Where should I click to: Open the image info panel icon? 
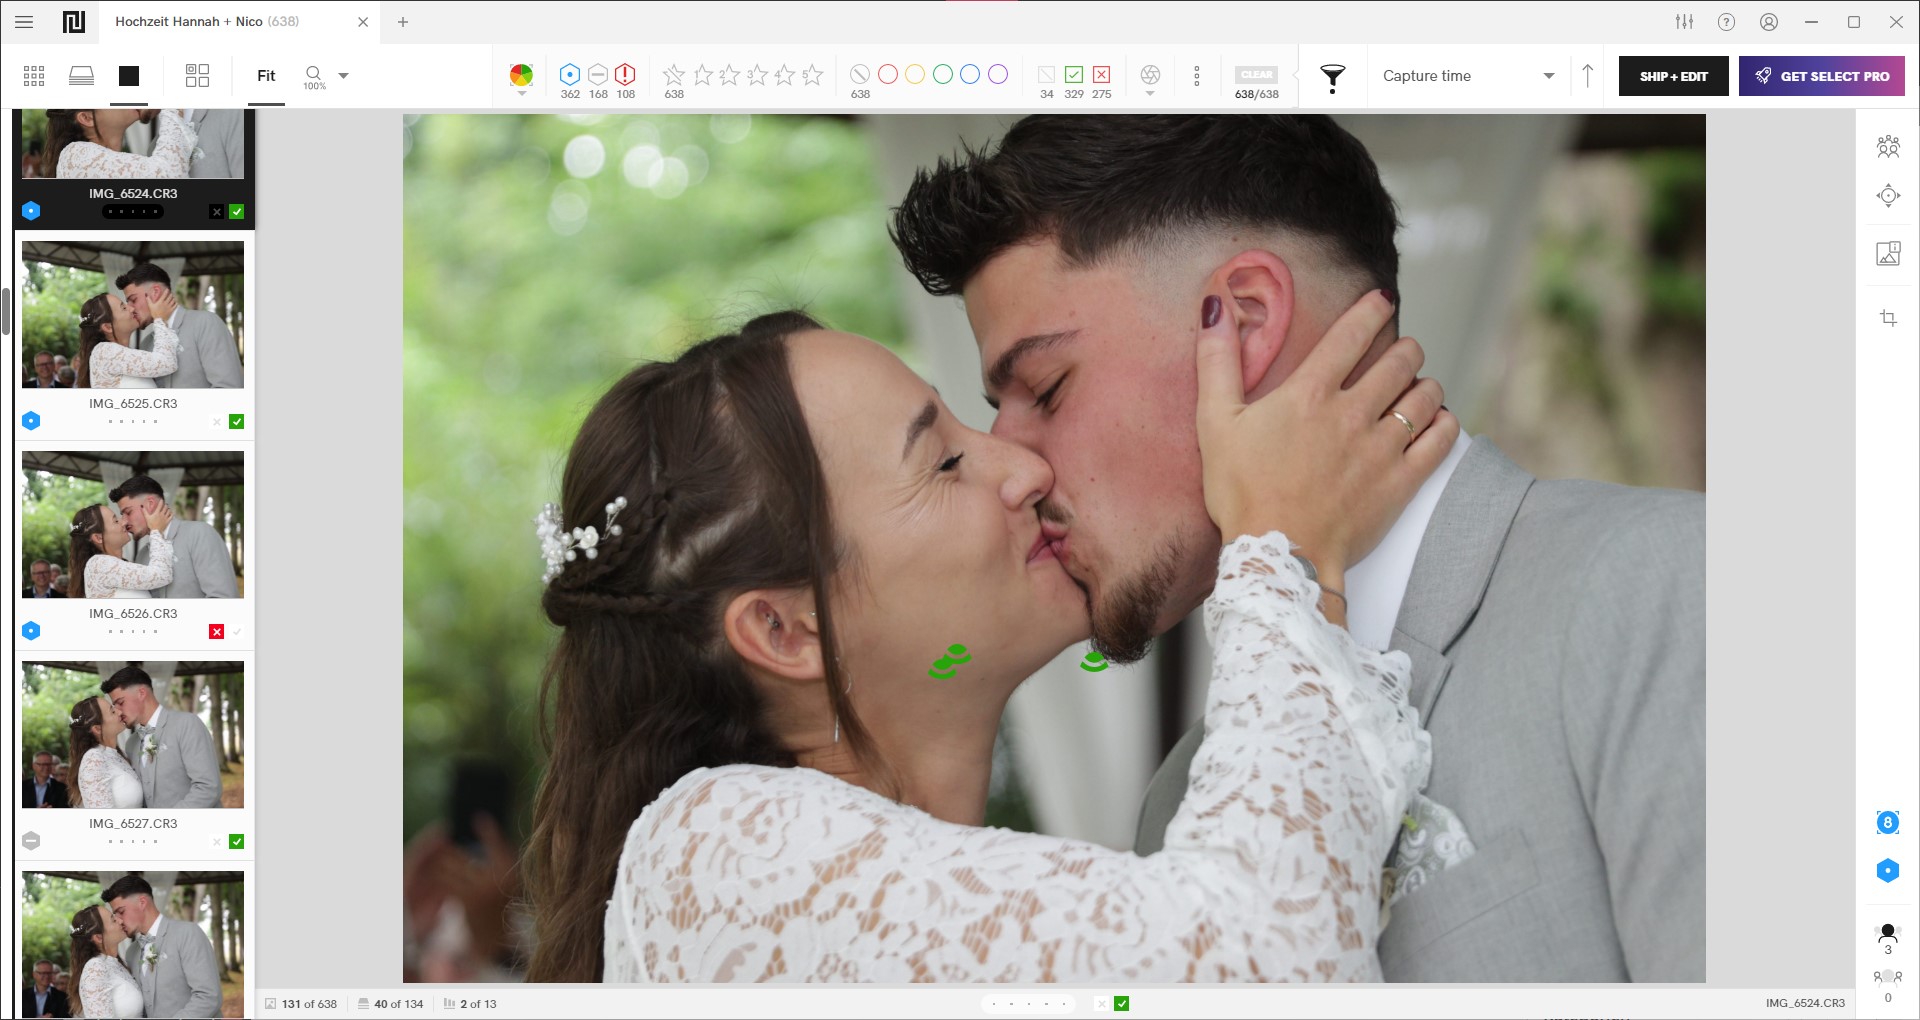click(x=1888, y=253)
